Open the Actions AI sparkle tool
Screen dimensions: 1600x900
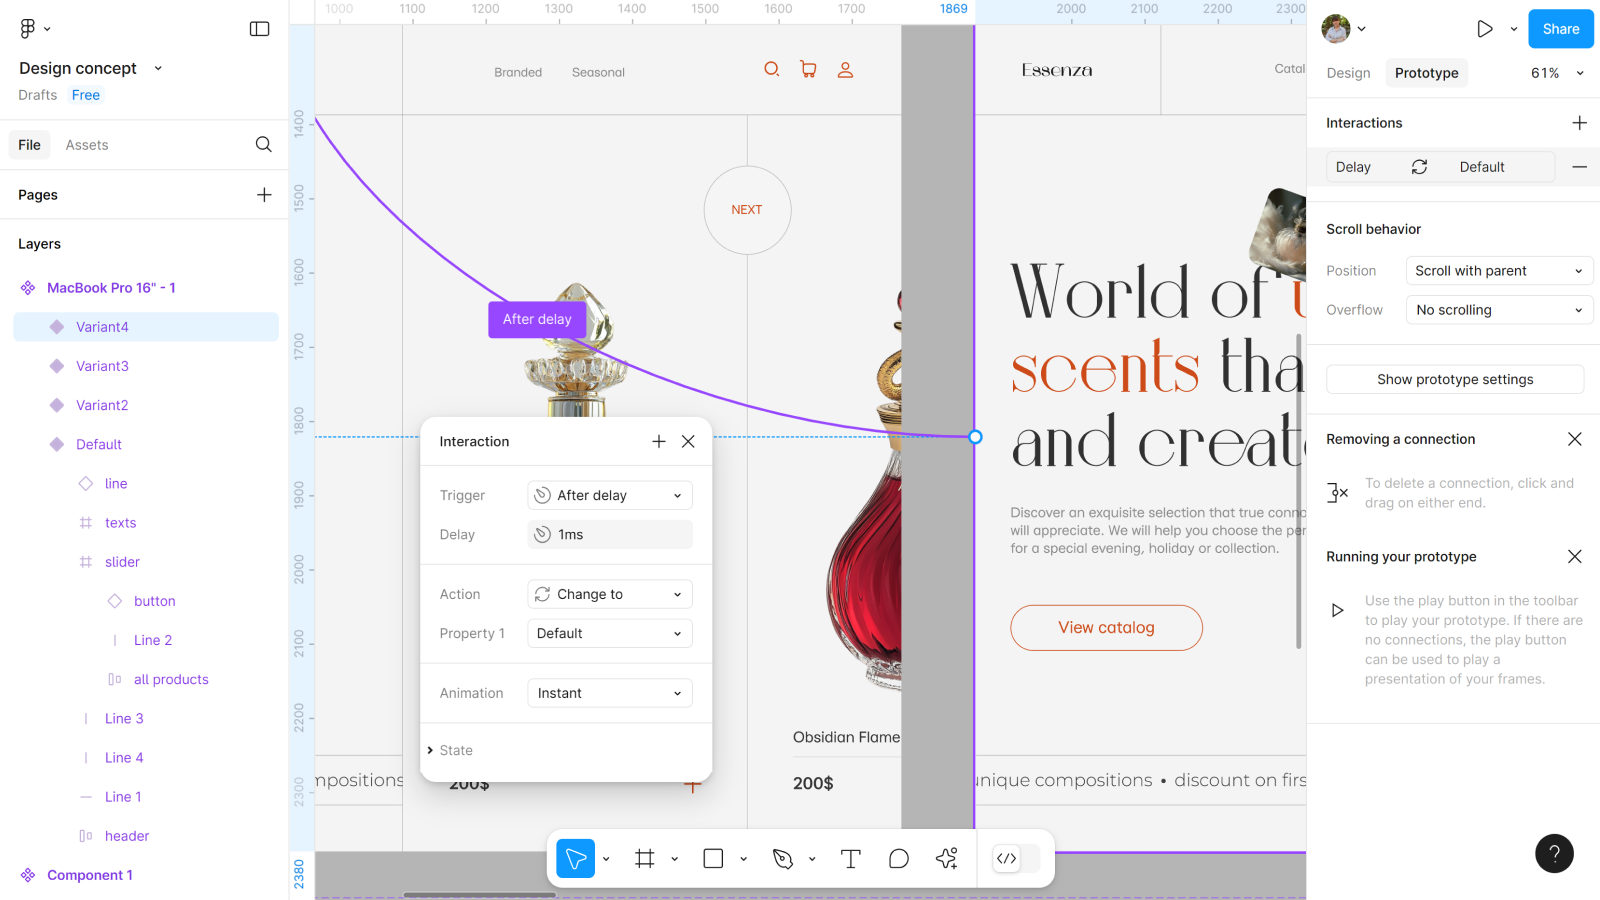tap(946, 858)
